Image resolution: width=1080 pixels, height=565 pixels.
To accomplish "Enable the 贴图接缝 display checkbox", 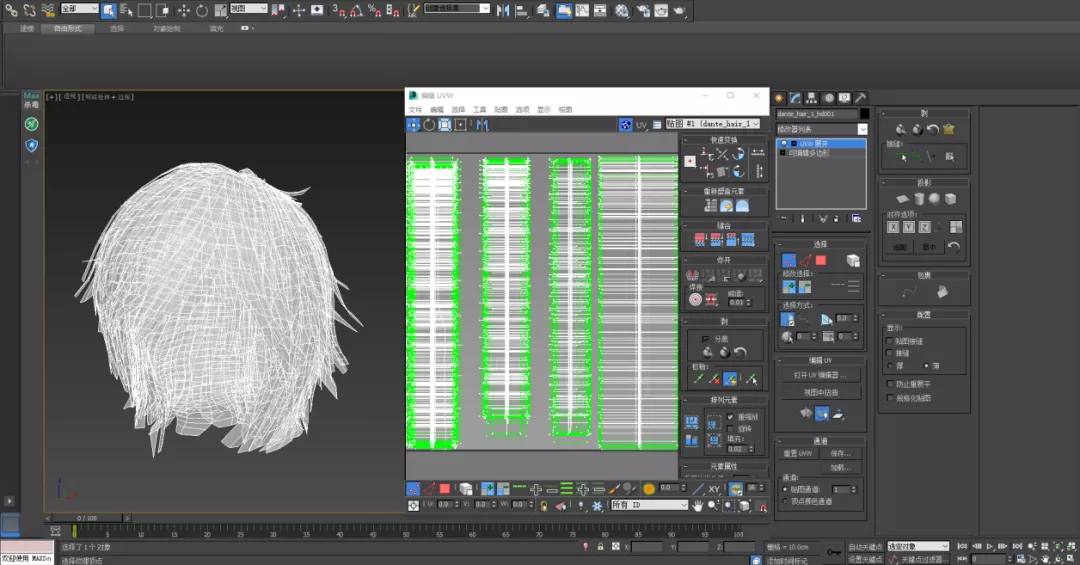I will [890, 341].
